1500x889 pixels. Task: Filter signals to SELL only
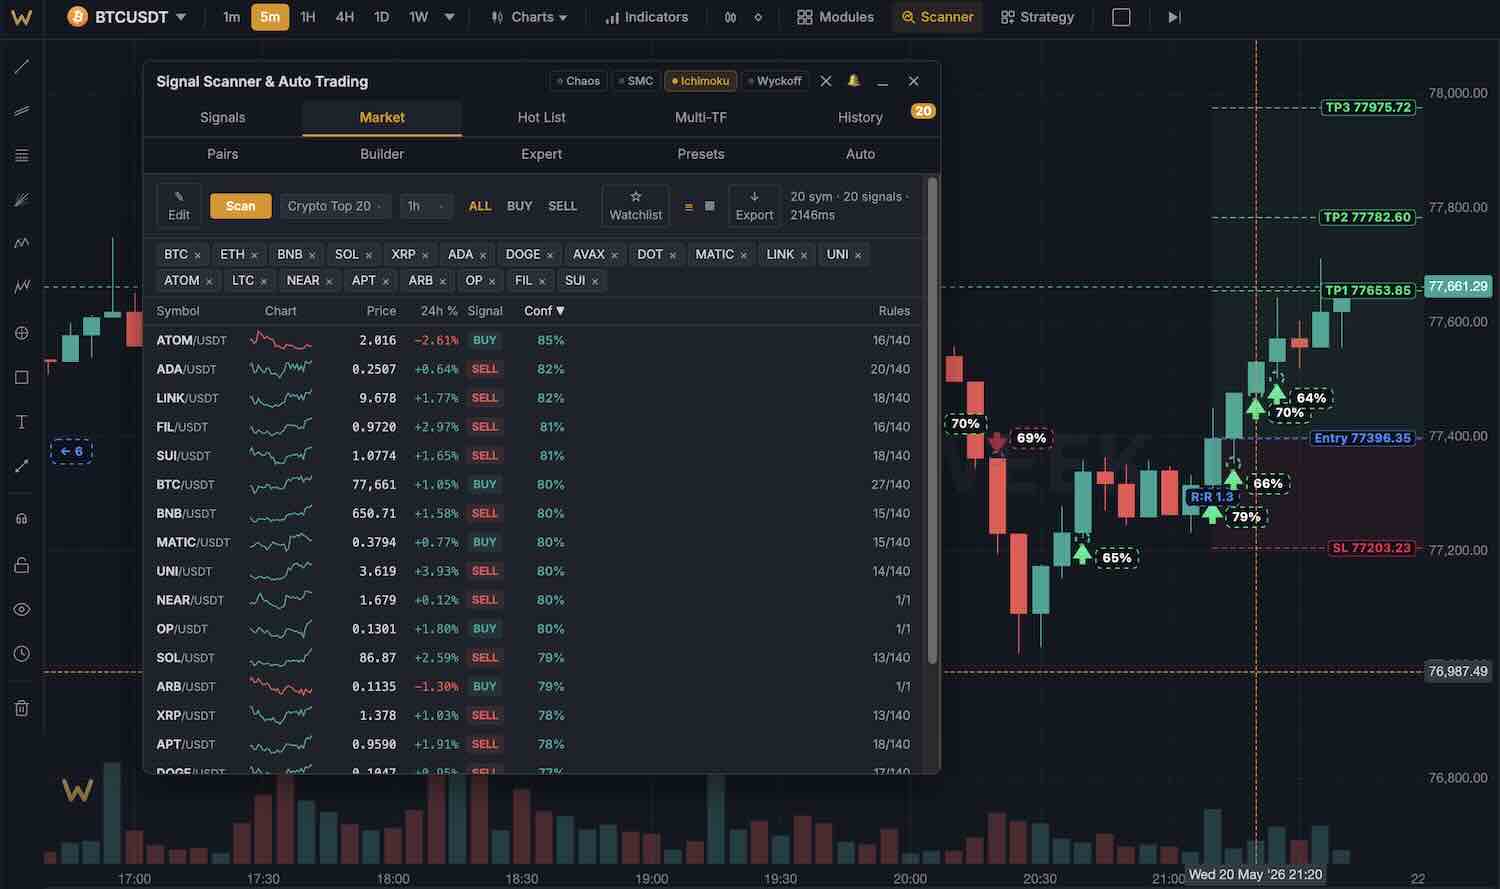click(x=563, y=206)
